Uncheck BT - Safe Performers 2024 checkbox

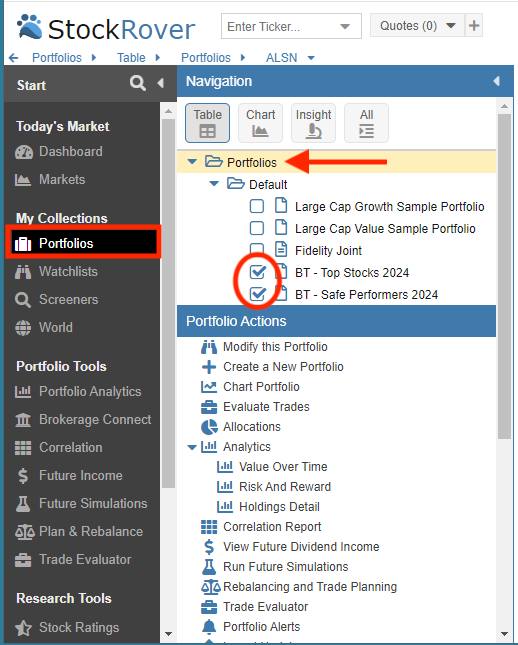258,294
